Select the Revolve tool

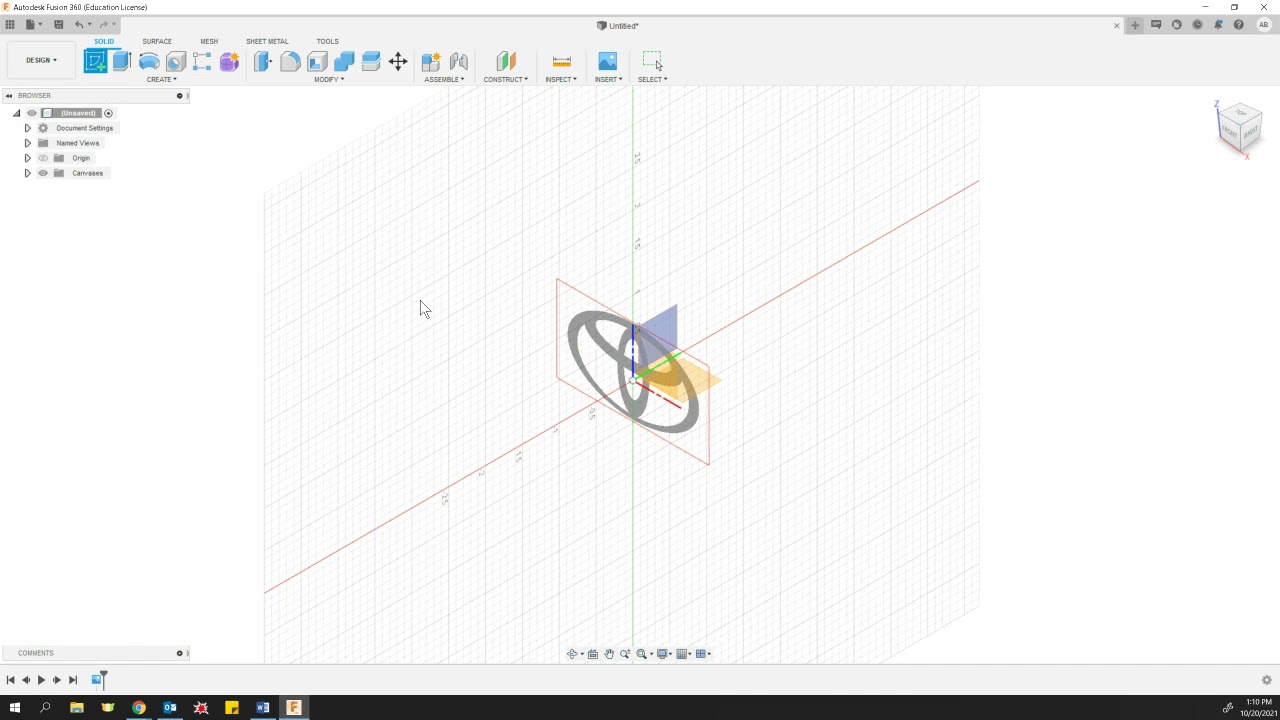coord(149,61)
